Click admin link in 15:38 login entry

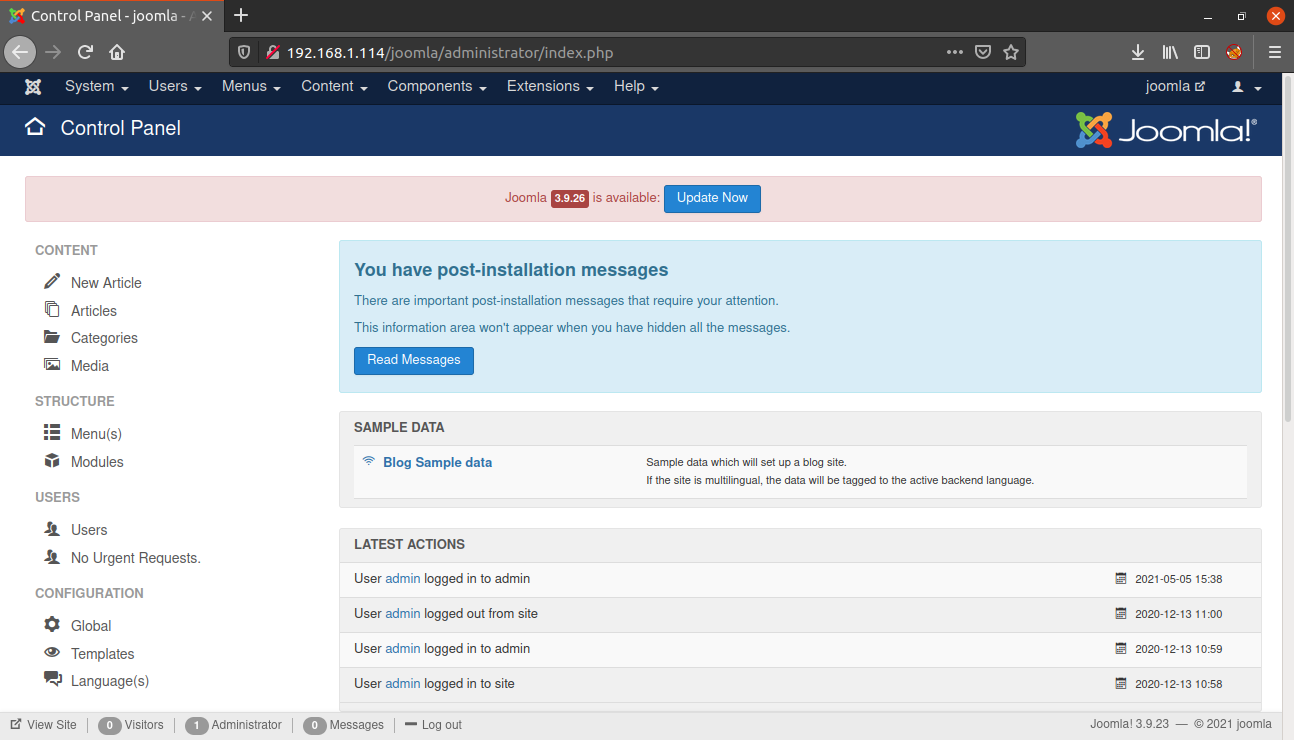pos(403,579)
